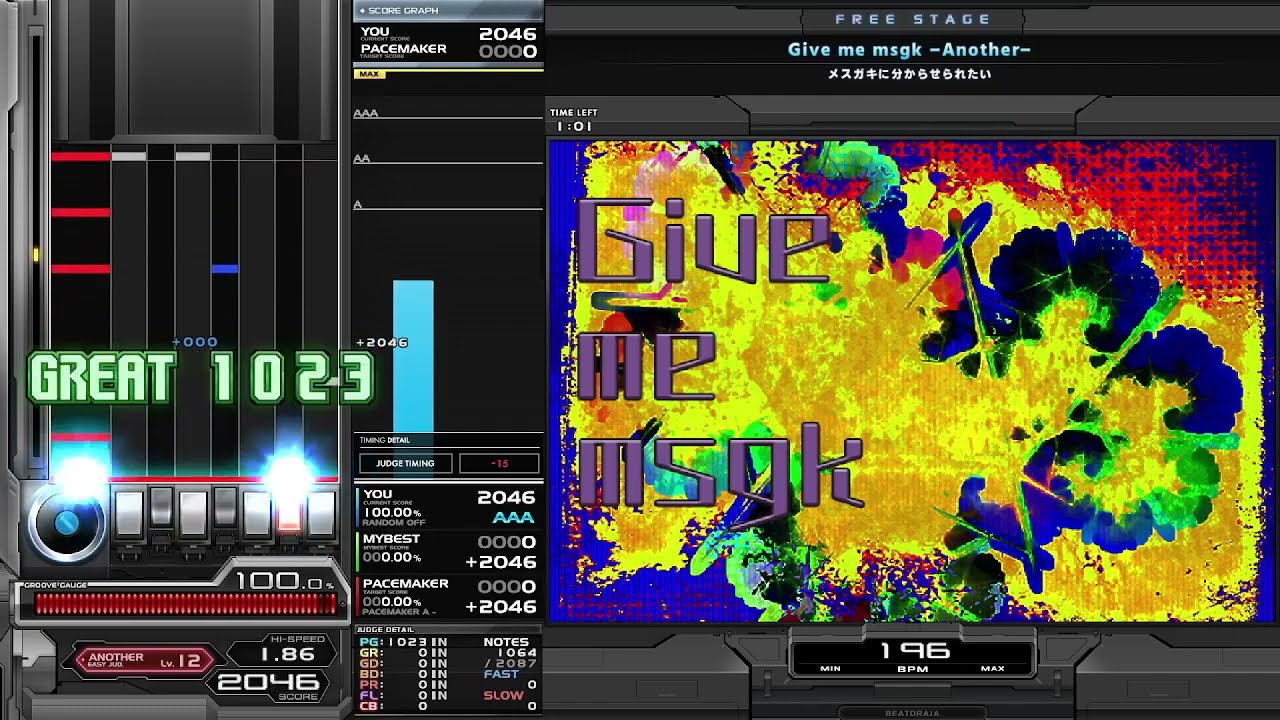Click the MAX marker on score graph

pyautogui.click(x=369, y=74)
